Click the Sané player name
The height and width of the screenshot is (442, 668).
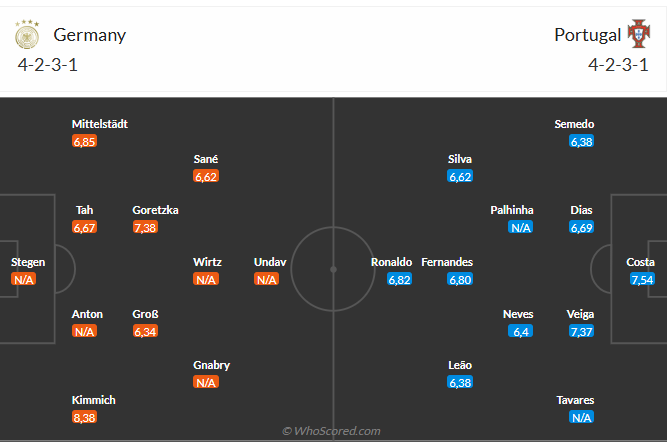pos(206,159)
